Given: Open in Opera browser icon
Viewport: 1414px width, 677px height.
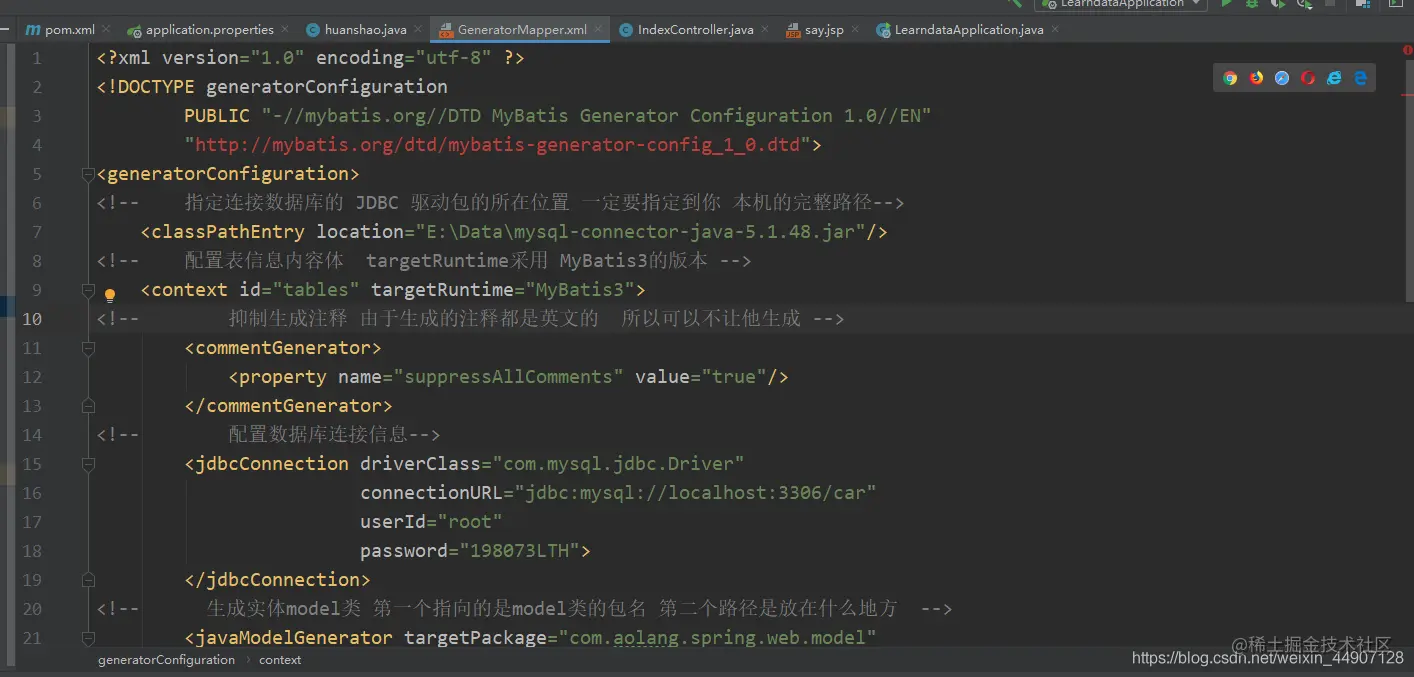Looking at the screenshot, I should tap(1308, 78).
